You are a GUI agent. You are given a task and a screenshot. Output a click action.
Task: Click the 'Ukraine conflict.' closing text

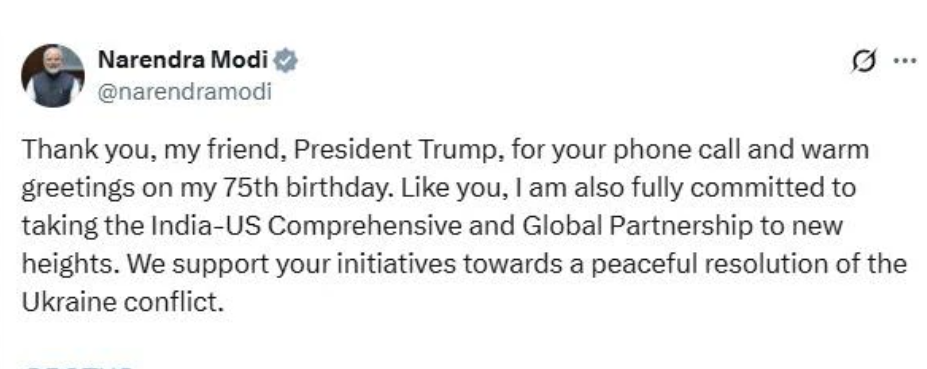point(123,302)
